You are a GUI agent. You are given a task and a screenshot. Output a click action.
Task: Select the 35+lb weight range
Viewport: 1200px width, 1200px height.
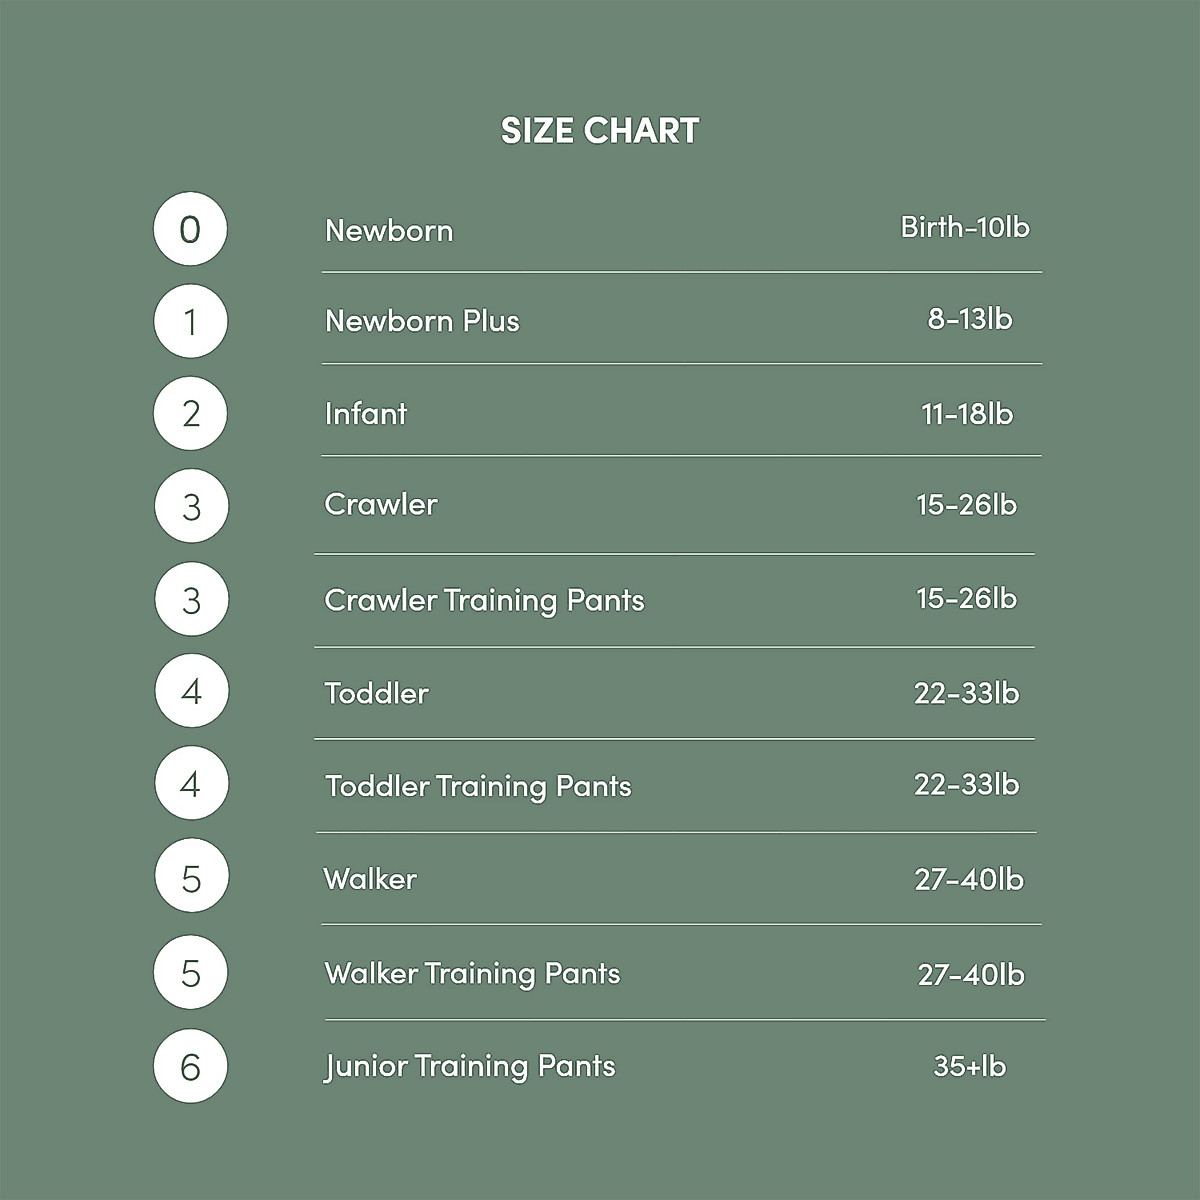pos(969,1066)
